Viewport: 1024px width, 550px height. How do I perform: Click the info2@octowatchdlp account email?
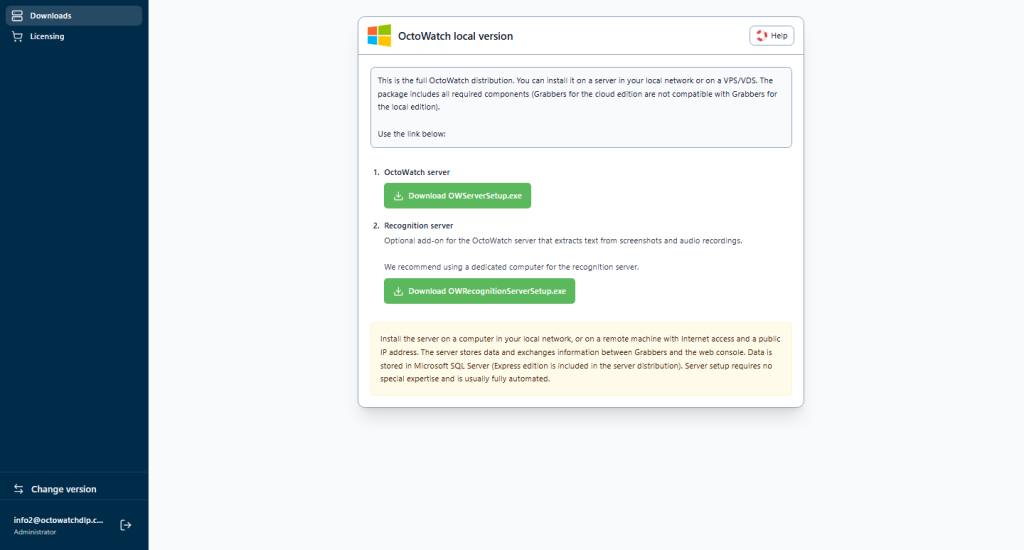pyautogui.click(x=58, y=520)
